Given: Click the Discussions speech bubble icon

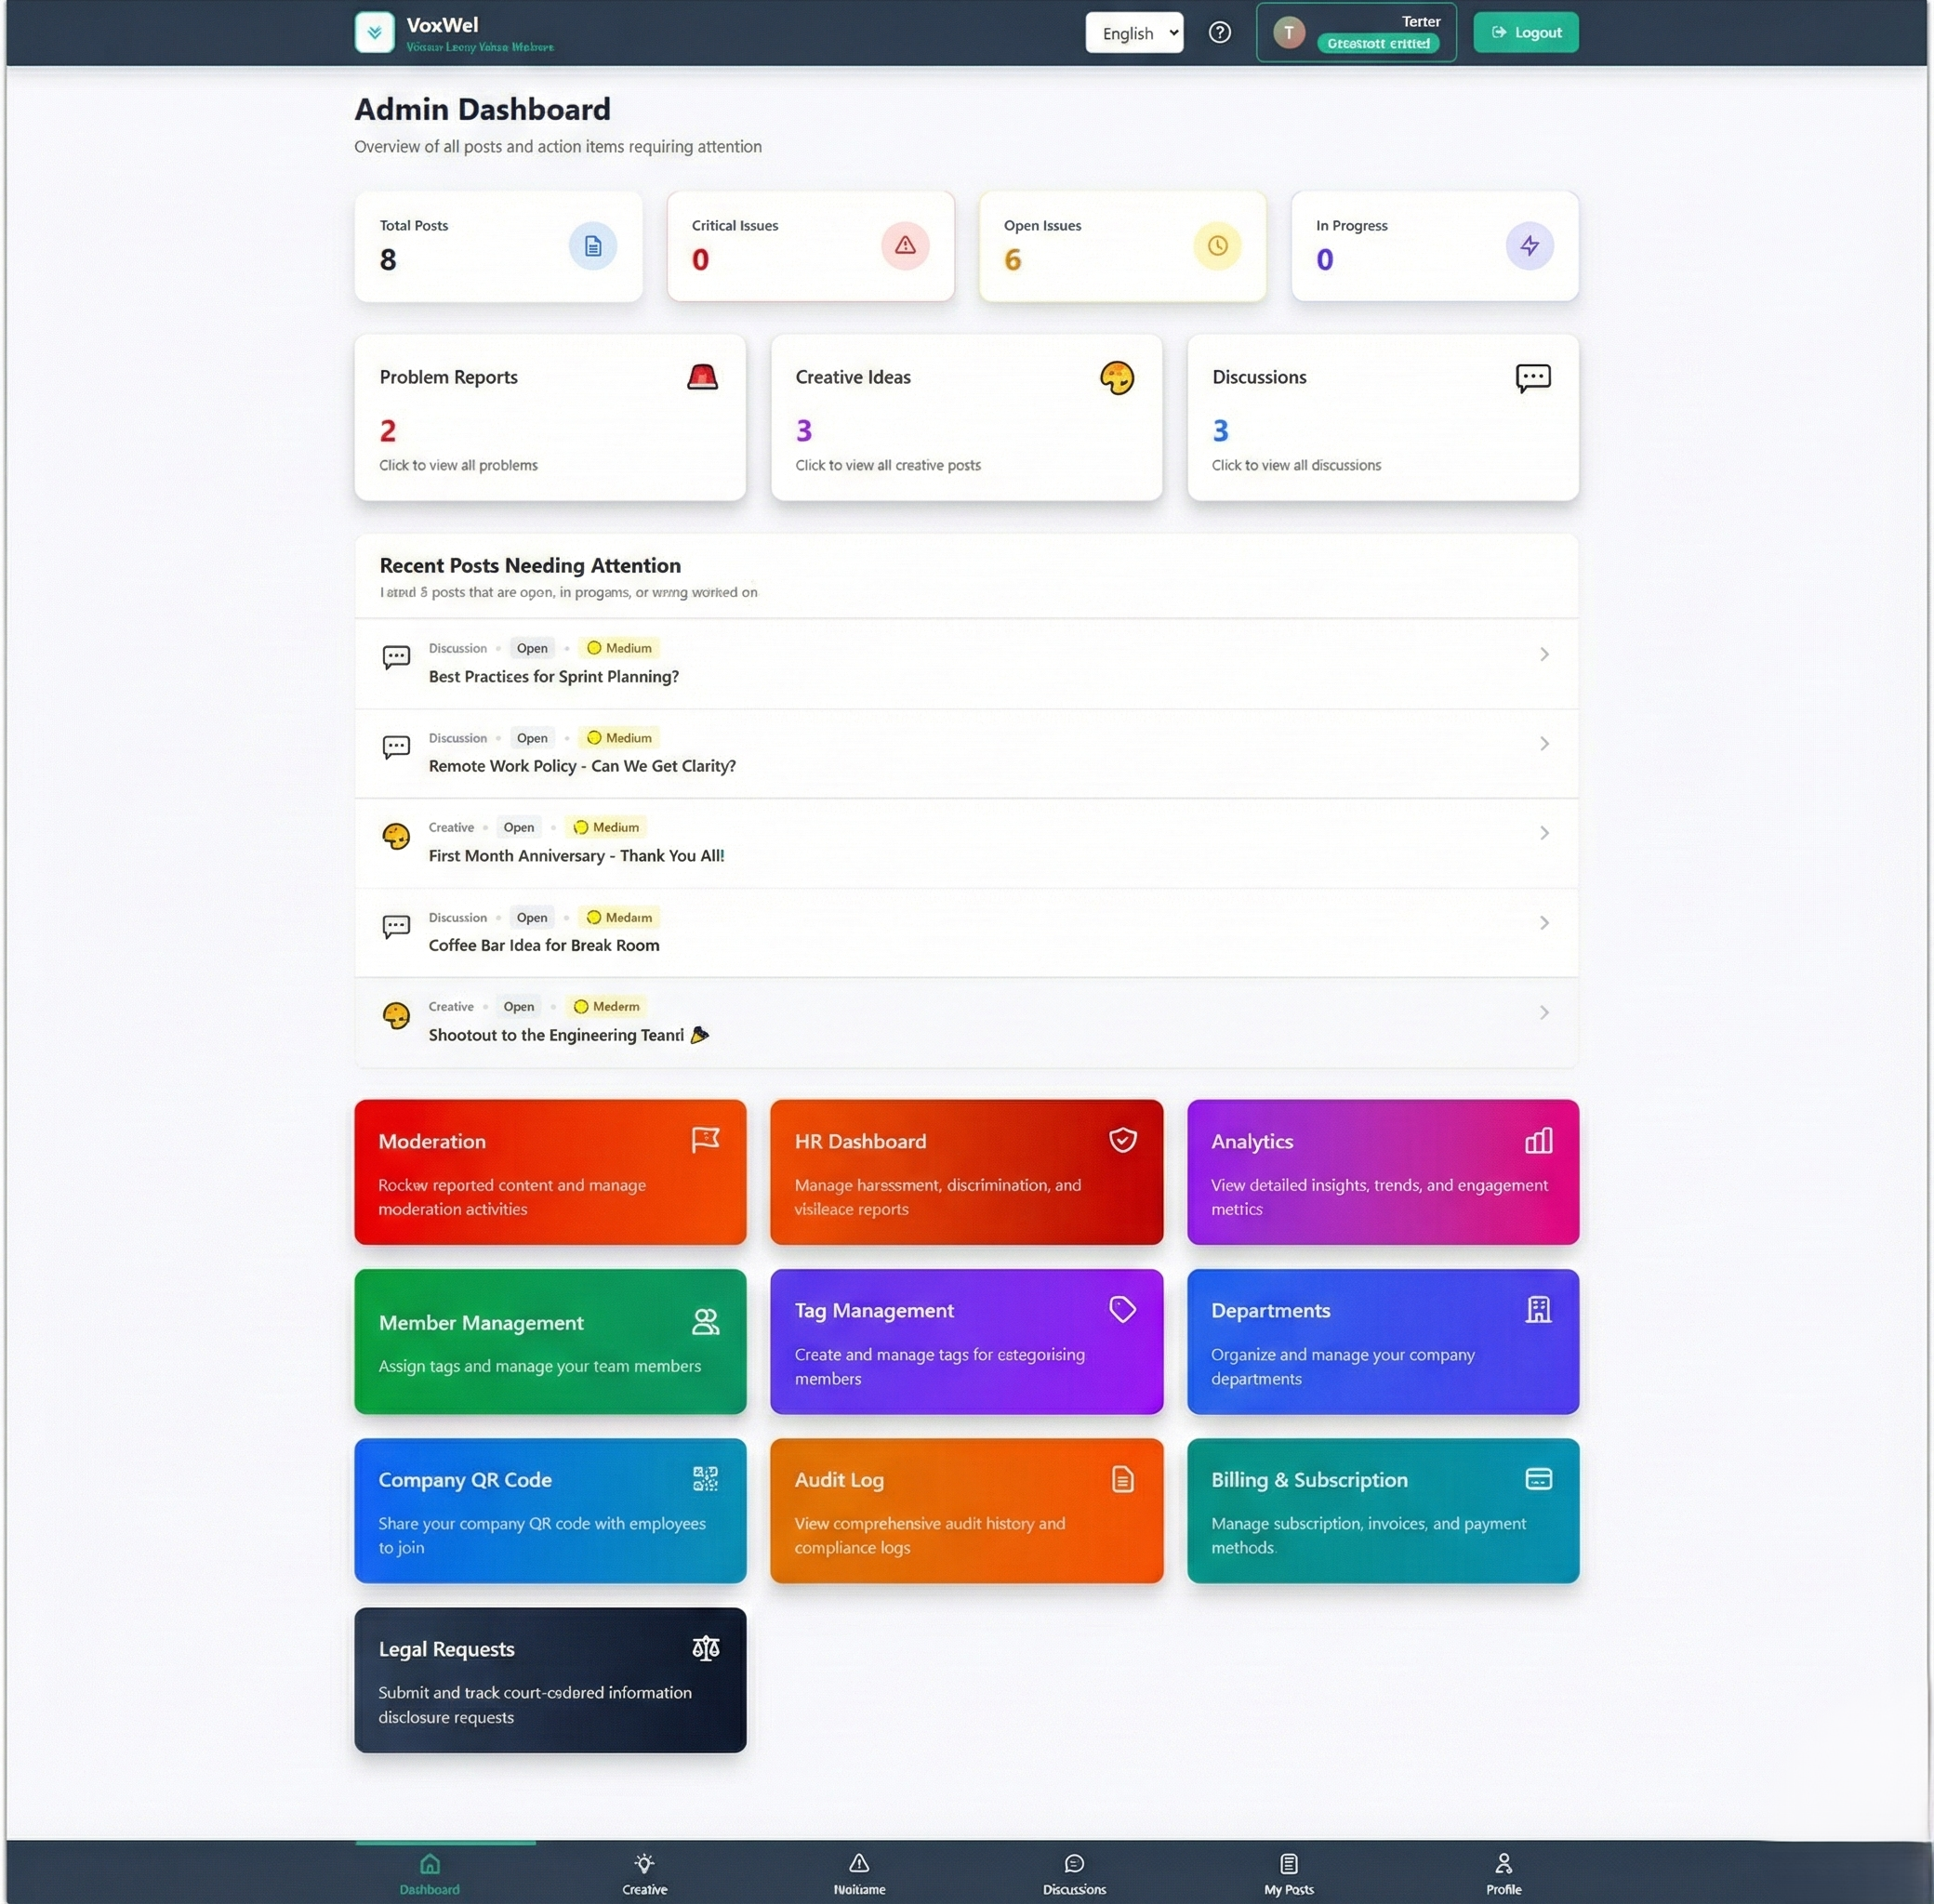Looking at the screenshot, I should (x=1533, y=378).
